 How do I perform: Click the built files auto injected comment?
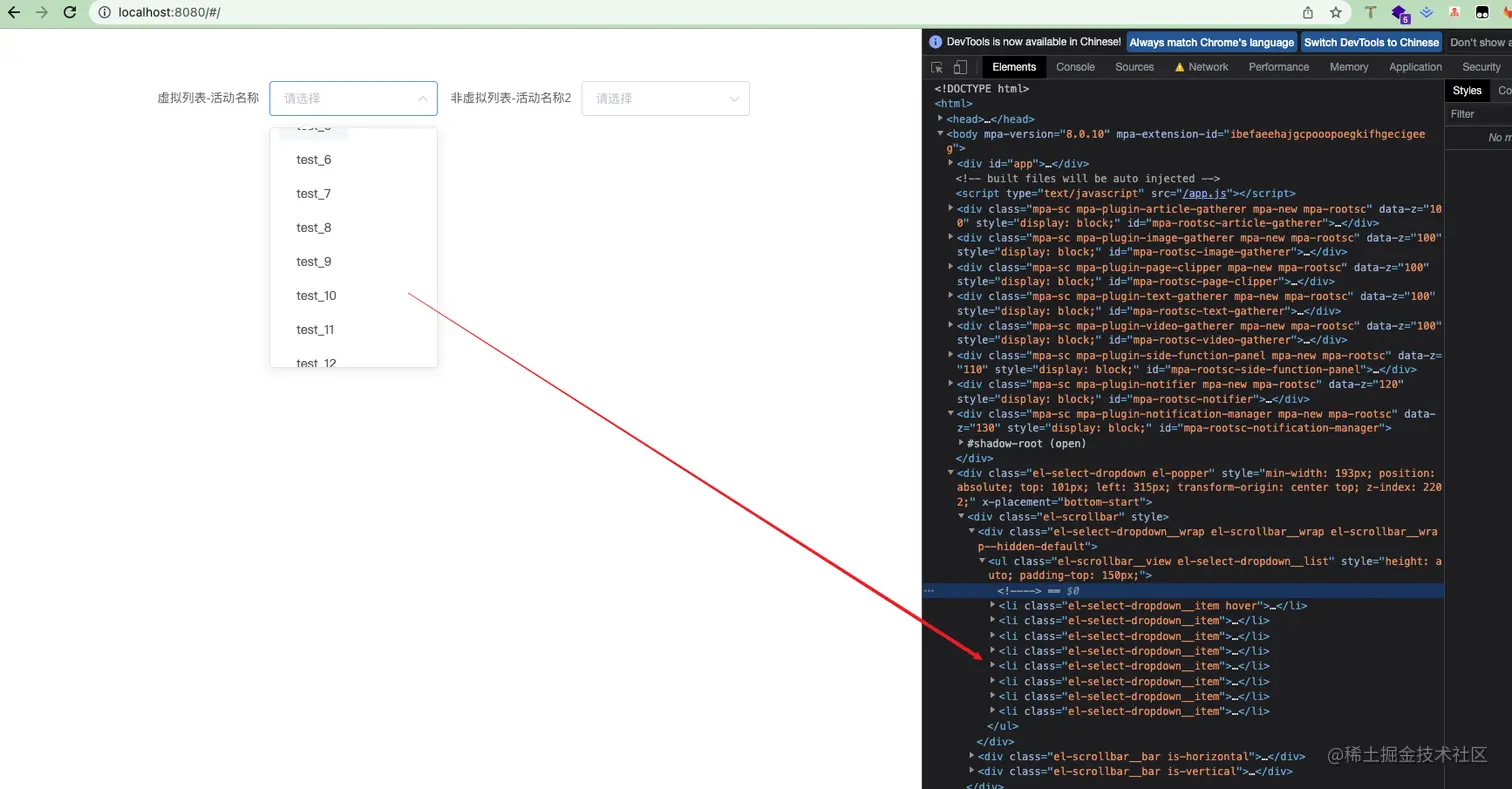tap(1087, 178)
